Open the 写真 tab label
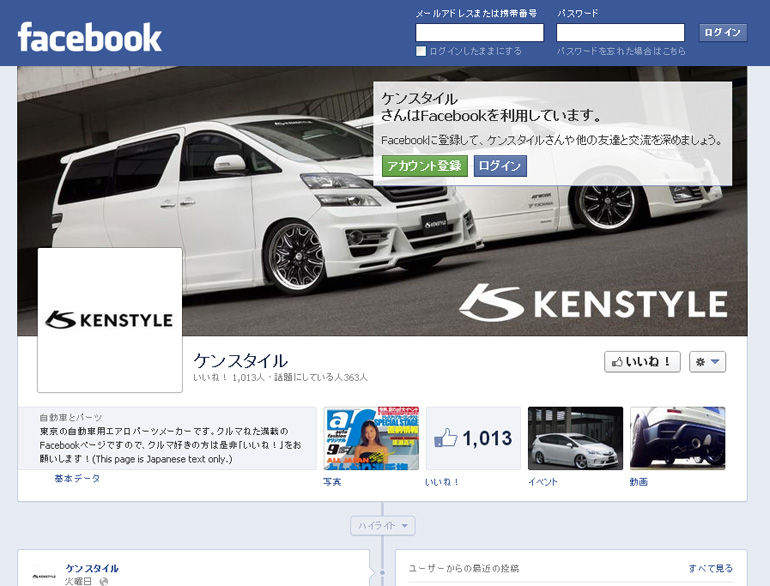This screenshot has width=770, height=586. point(332,482)
